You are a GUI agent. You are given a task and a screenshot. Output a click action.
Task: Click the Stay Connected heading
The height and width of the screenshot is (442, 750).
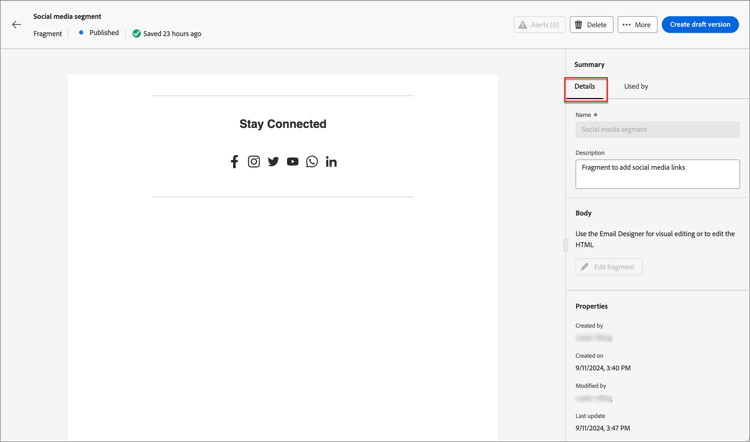click(x=283, y=124)
